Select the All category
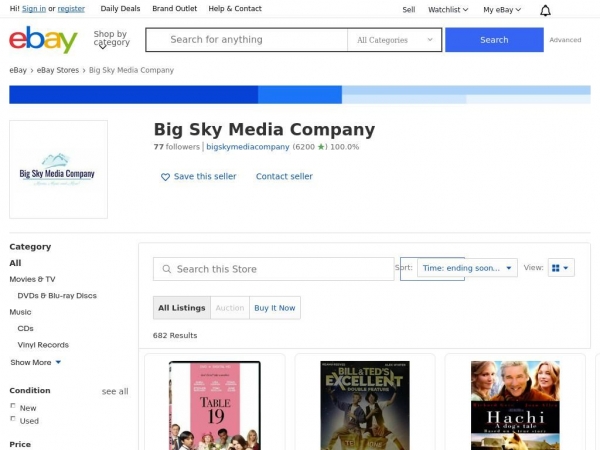600x450 pixels. [15, 263]
